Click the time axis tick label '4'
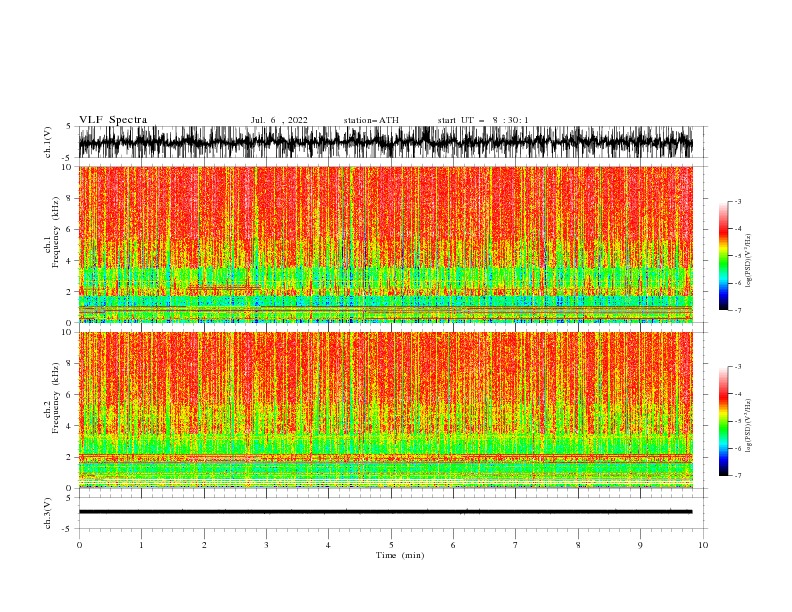Image resolution: width=792 pixels, height=612 pixels. pos(328,545)
